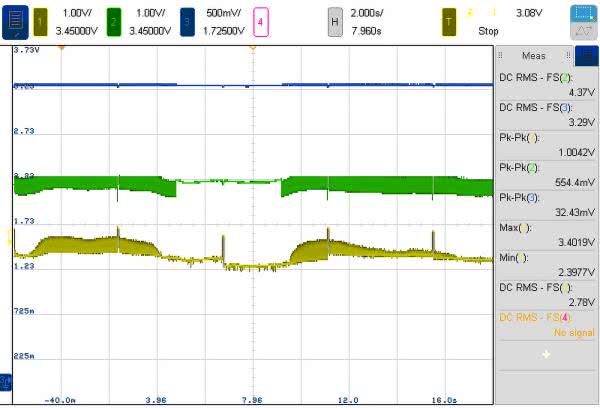Expand the Meas panel header
The image size is (600, 408).
534,56
